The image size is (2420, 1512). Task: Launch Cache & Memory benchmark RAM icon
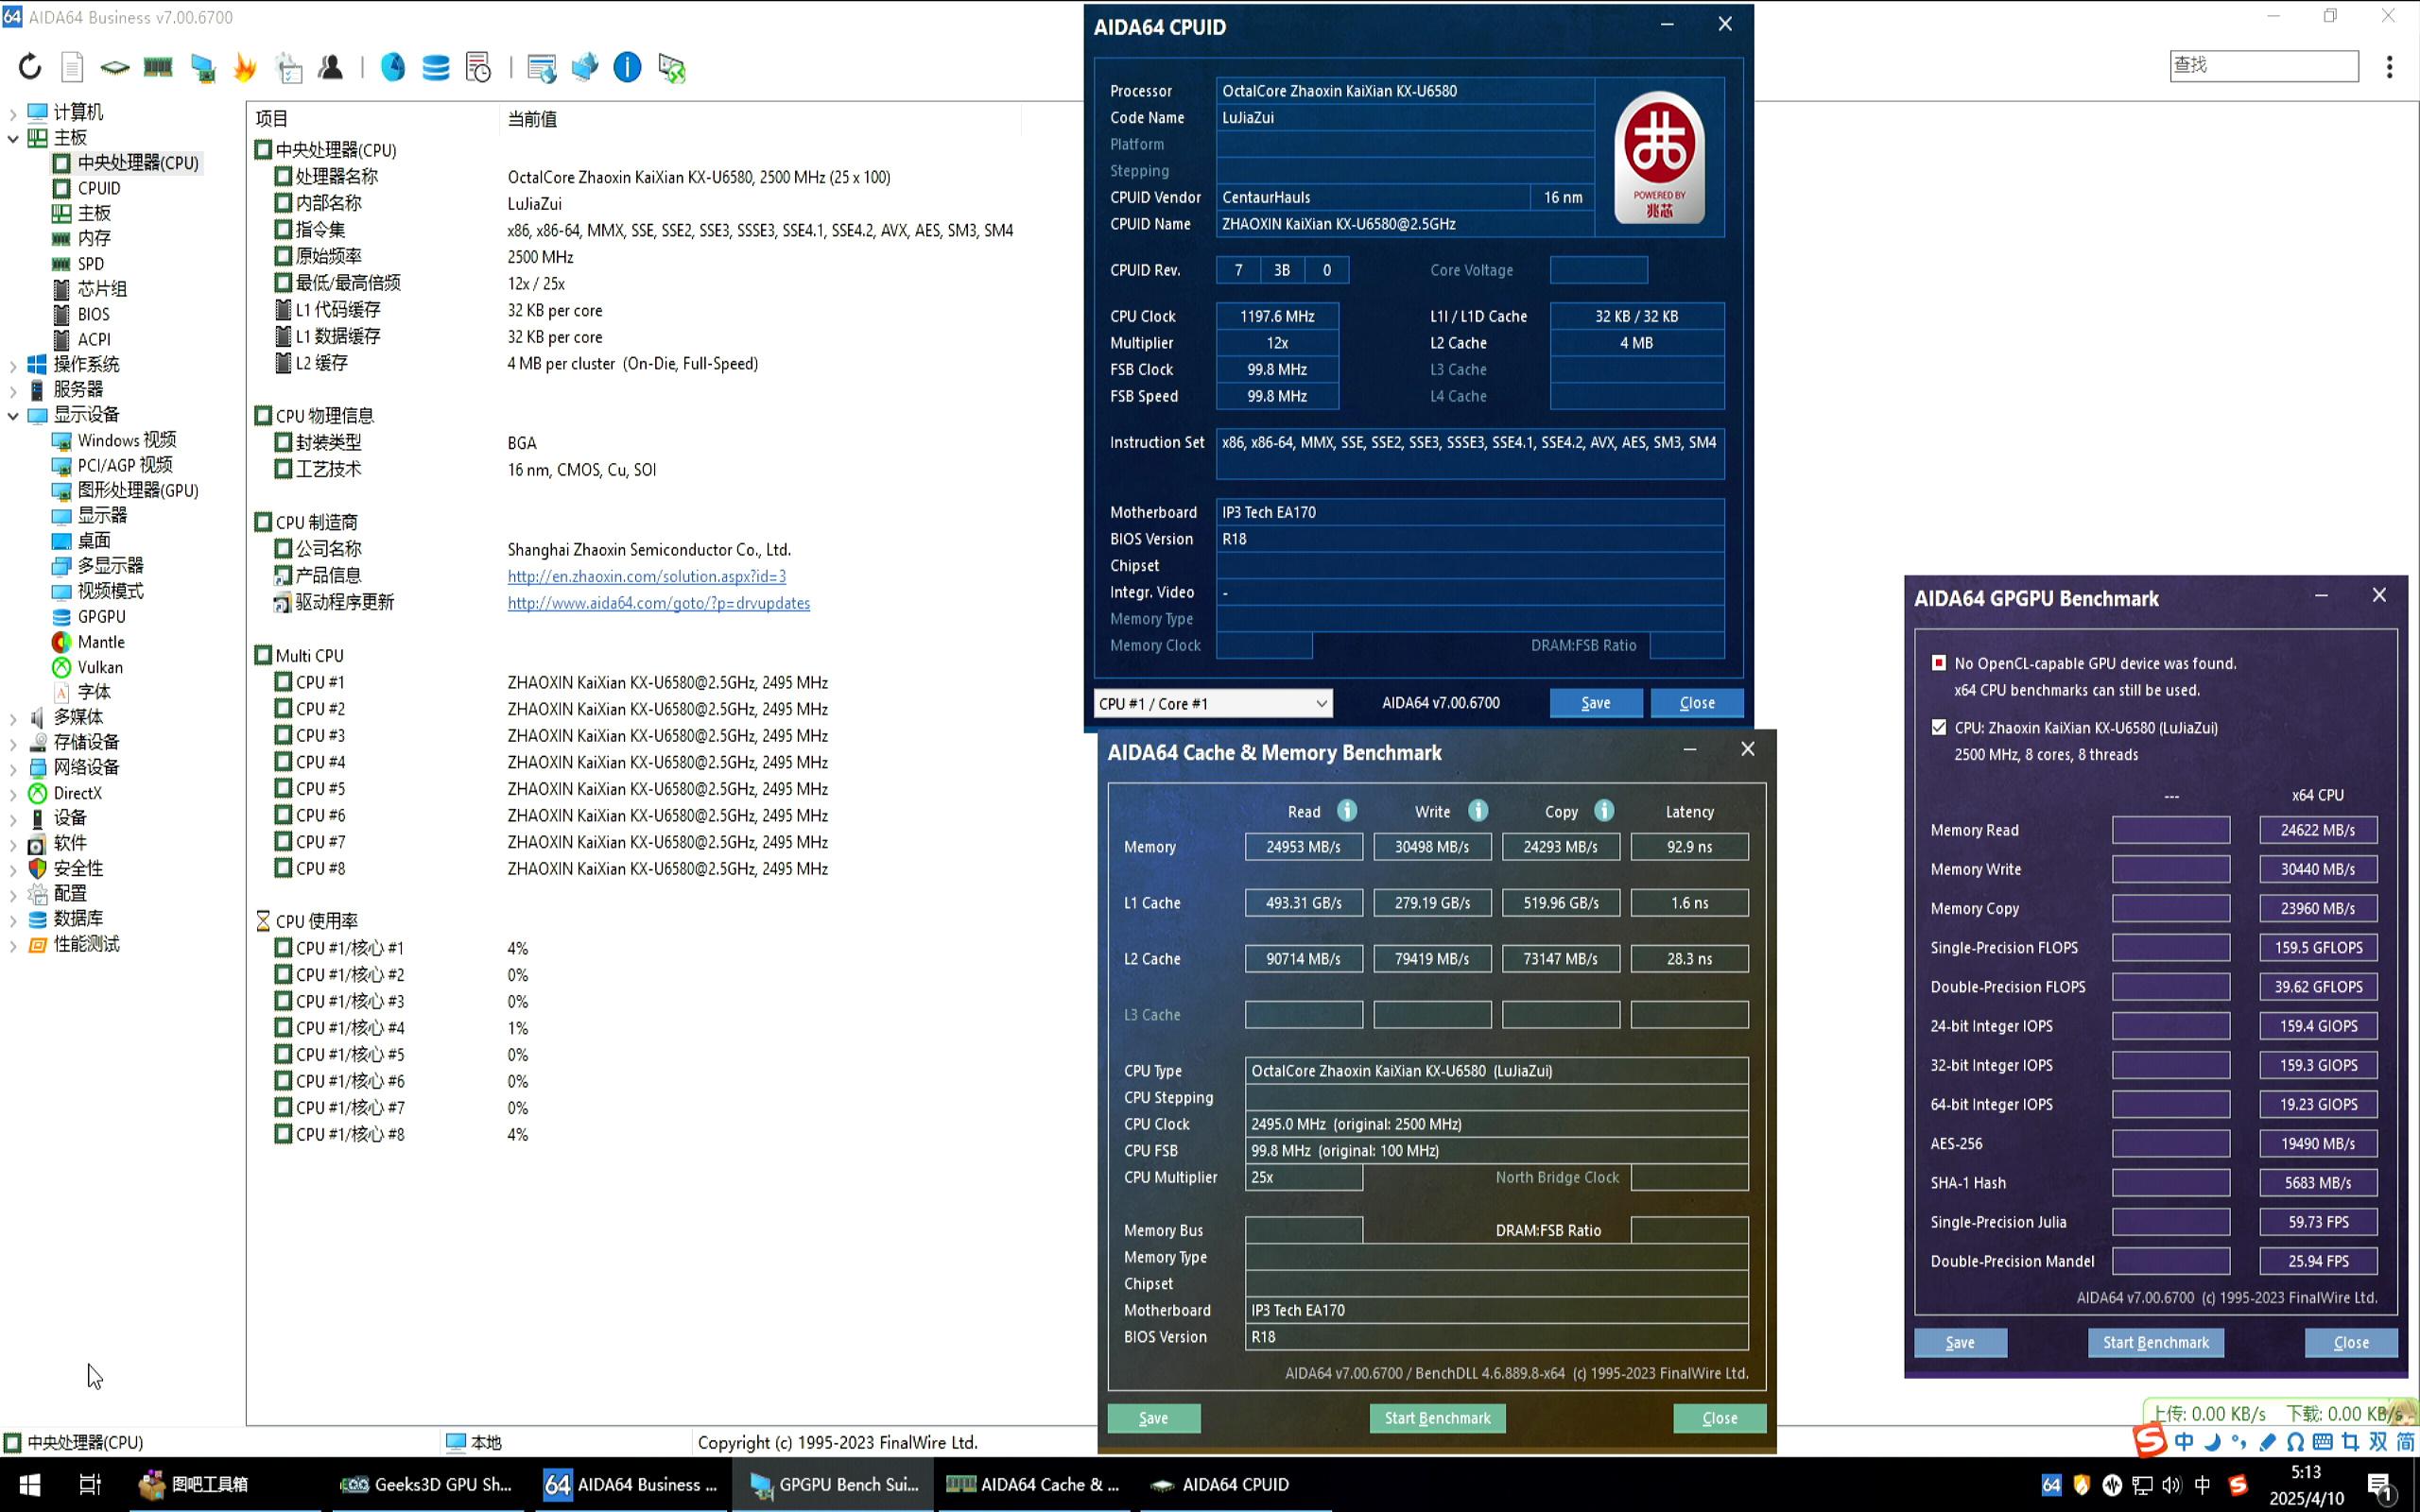tap(158, 67)
